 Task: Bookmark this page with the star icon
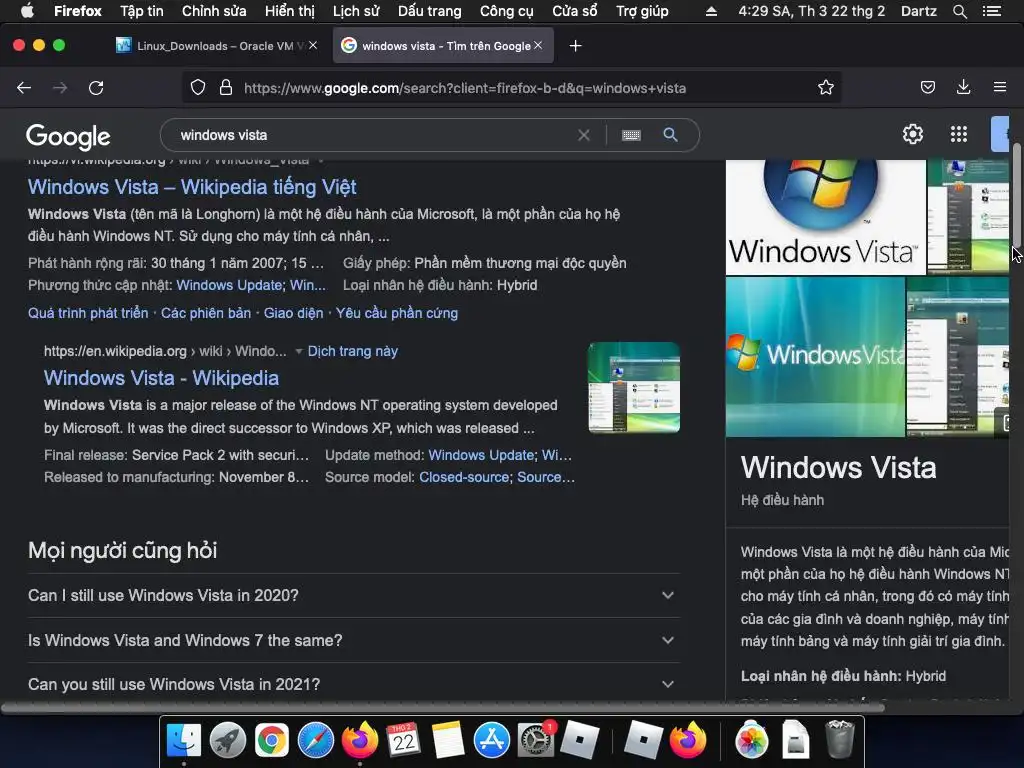click(825, 88)
